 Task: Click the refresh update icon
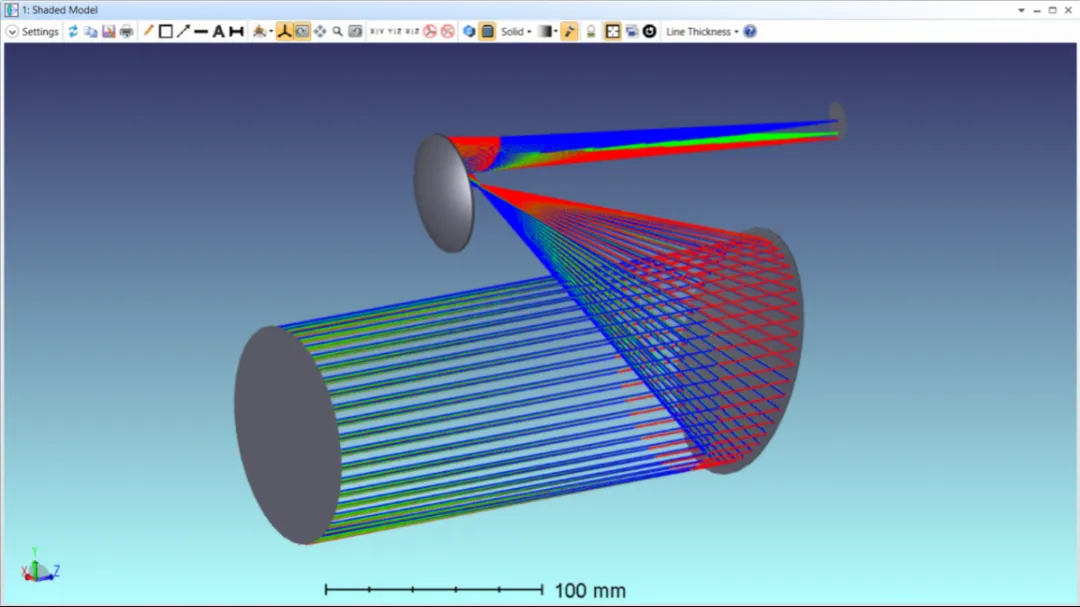click(x=73, y=31)
